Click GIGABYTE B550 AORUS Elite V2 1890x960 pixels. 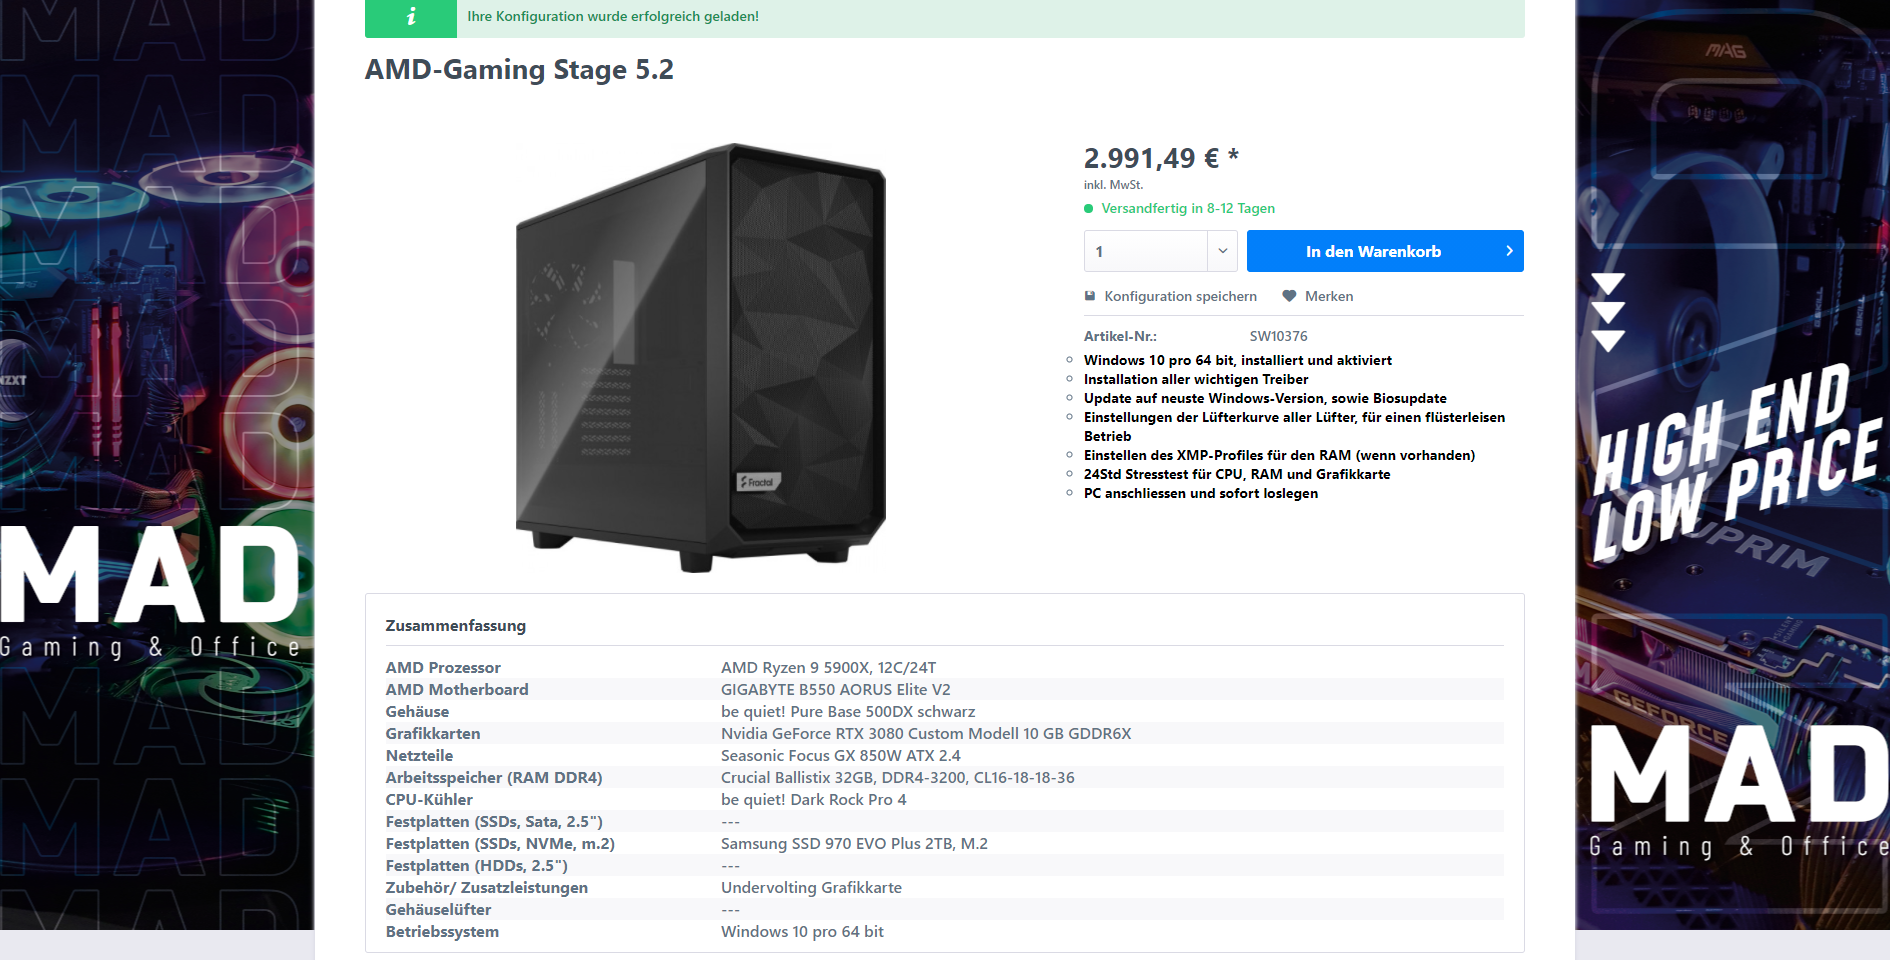tap(836, 689)
